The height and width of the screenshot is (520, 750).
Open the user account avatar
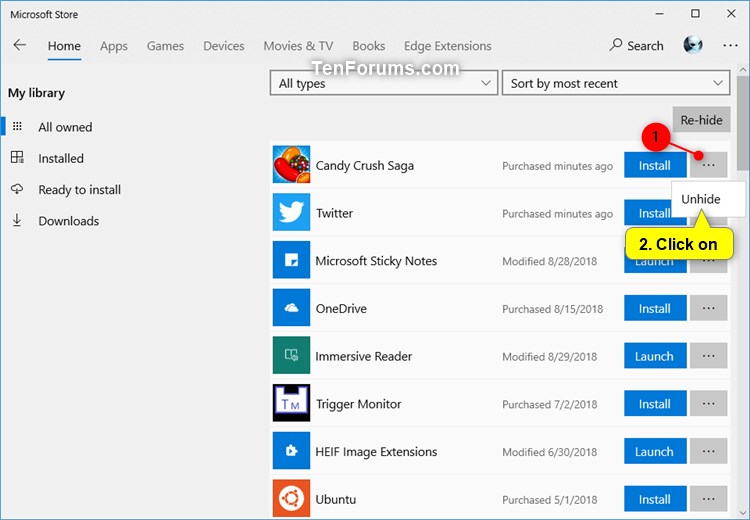(693, 45)
